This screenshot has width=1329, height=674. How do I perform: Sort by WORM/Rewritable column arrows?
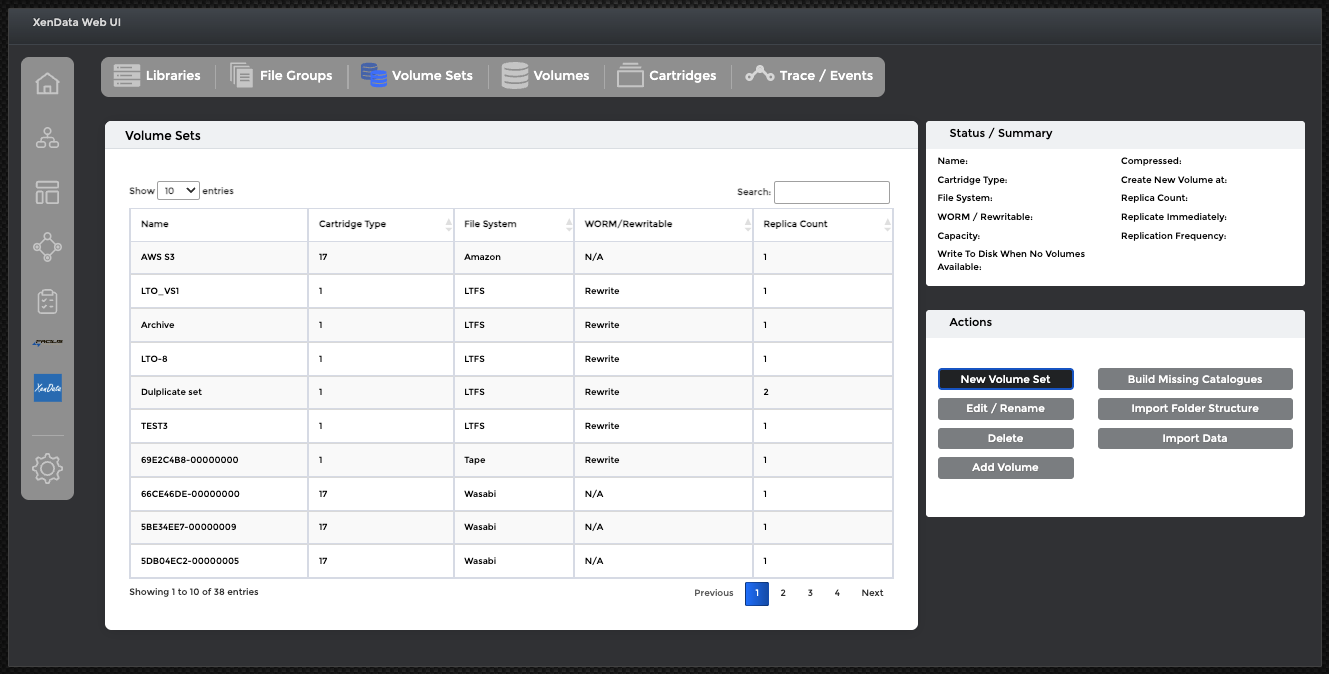click(747, 225)
